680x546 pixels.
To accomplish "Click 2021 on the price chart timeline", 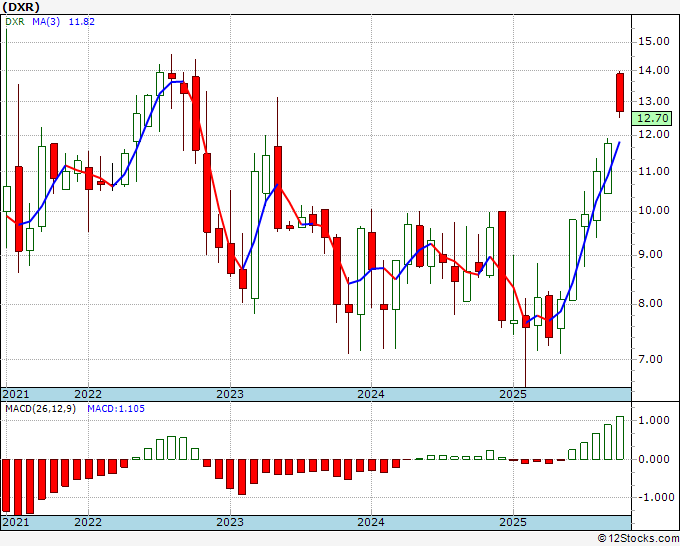I will coord(16,394).
